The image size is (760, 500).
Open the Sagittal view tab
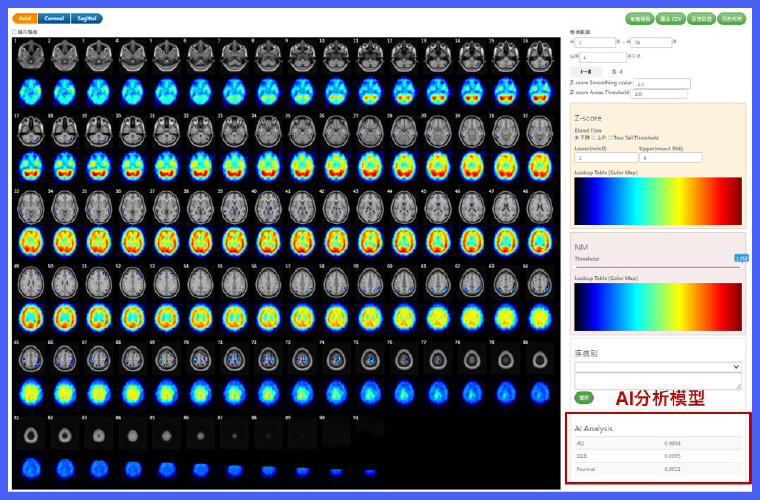pyautogui.click(x=87, y=18)
